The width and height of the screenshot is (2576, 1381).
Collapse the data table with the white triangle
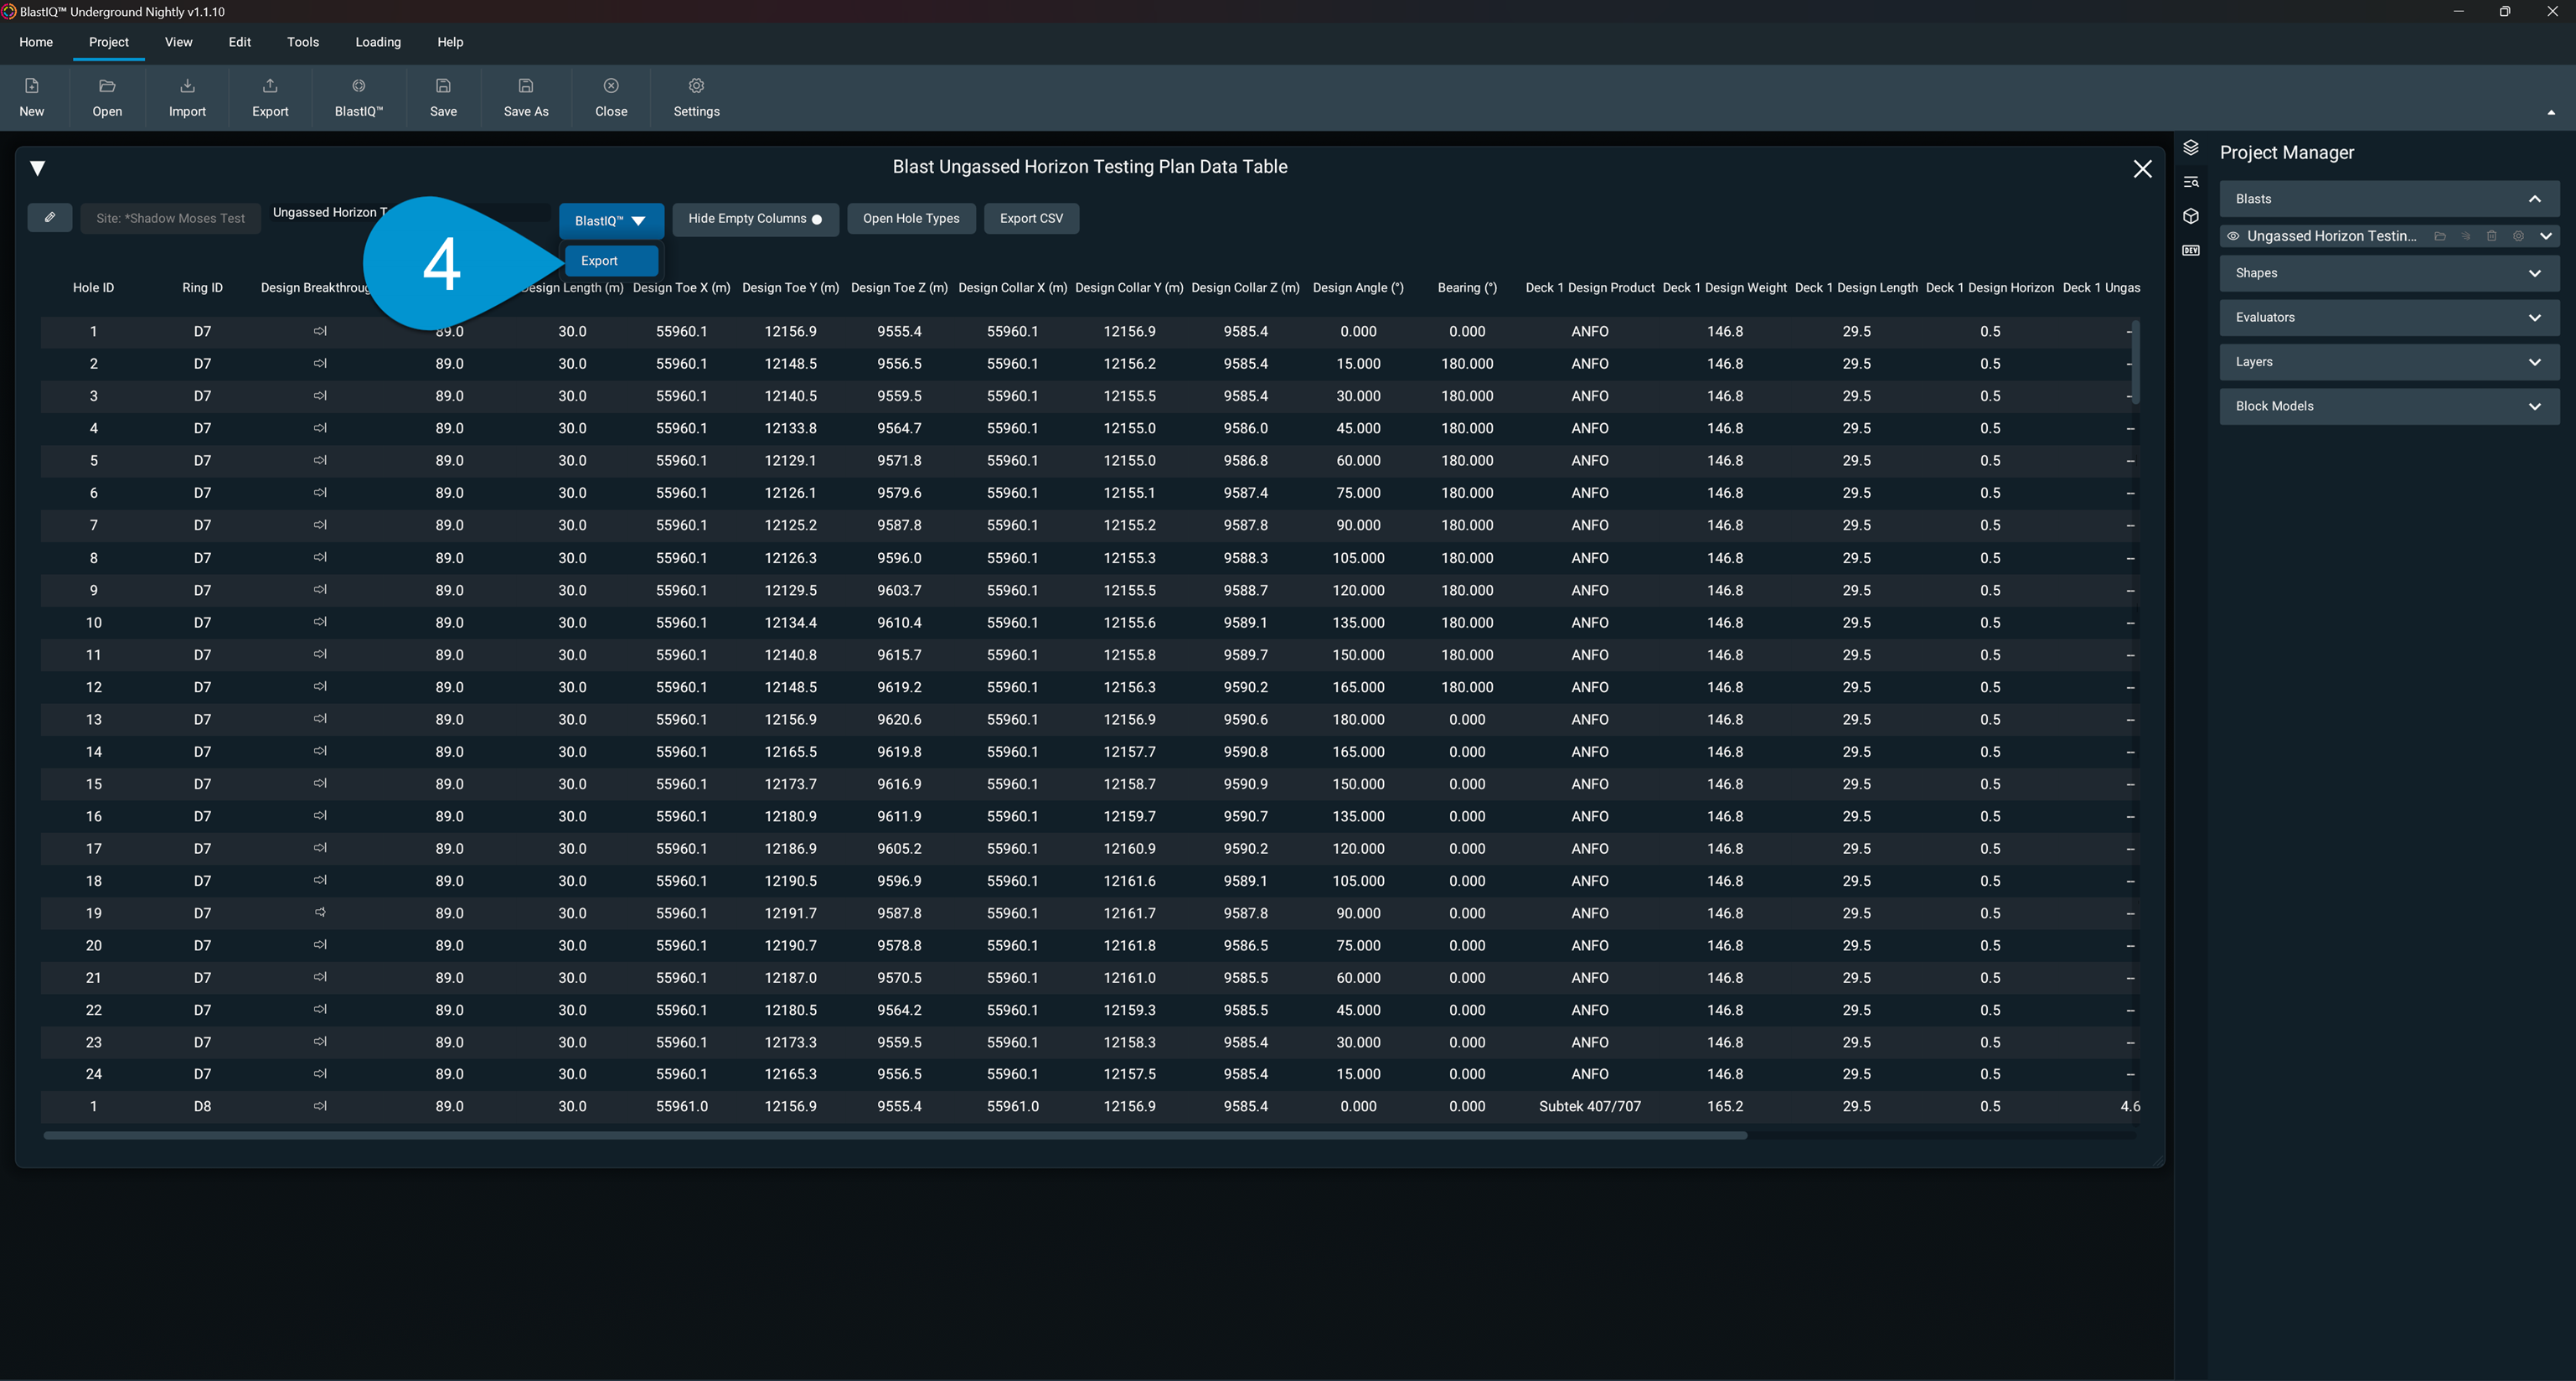pyautogui.click(x=38, y=168)
